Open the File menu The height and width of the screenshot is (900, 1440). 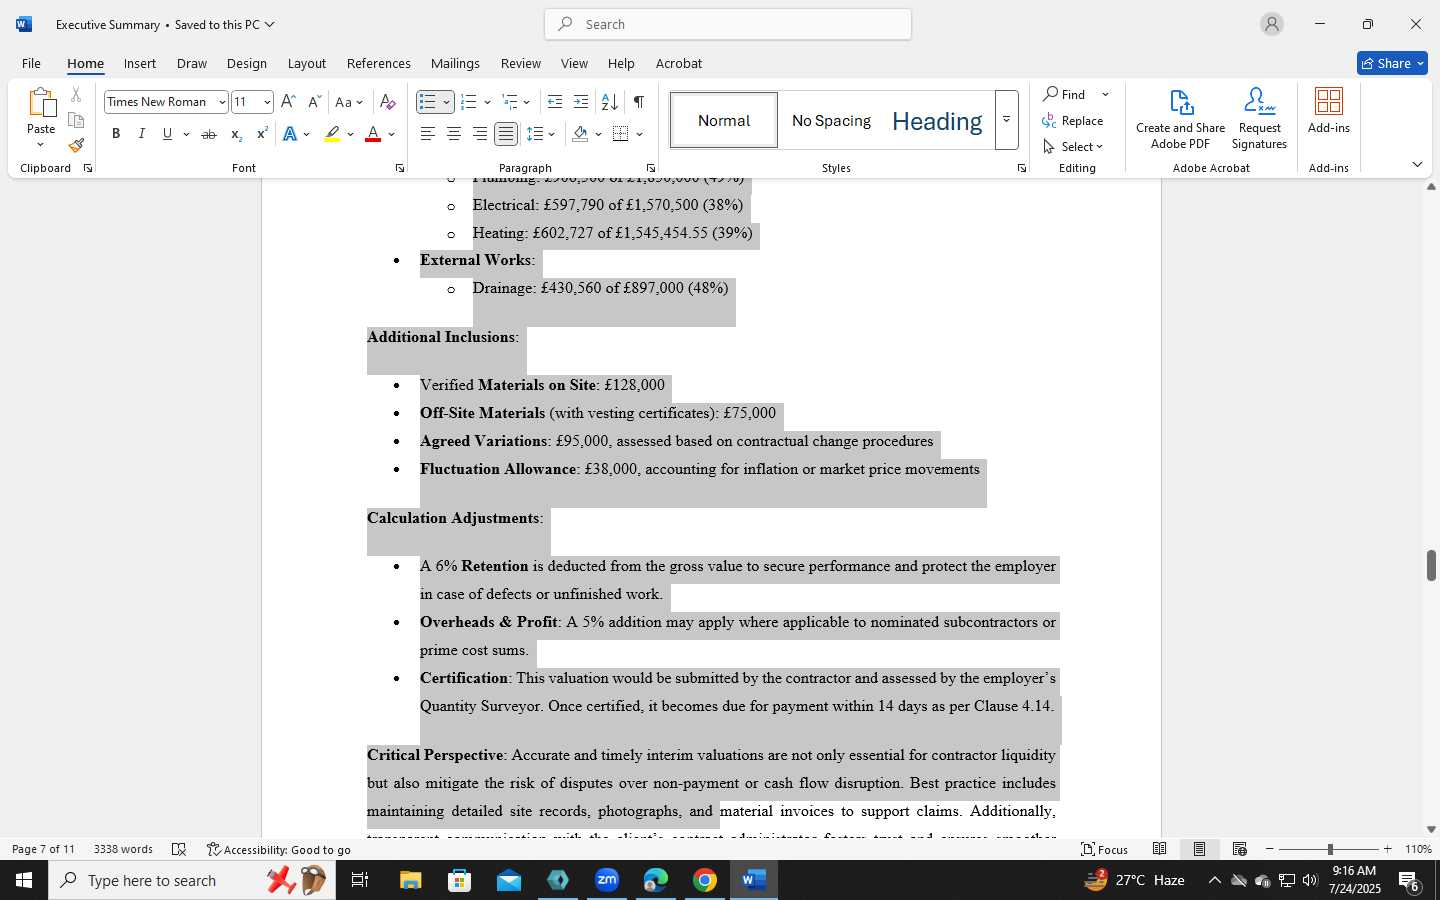click(x=31, y=63)
